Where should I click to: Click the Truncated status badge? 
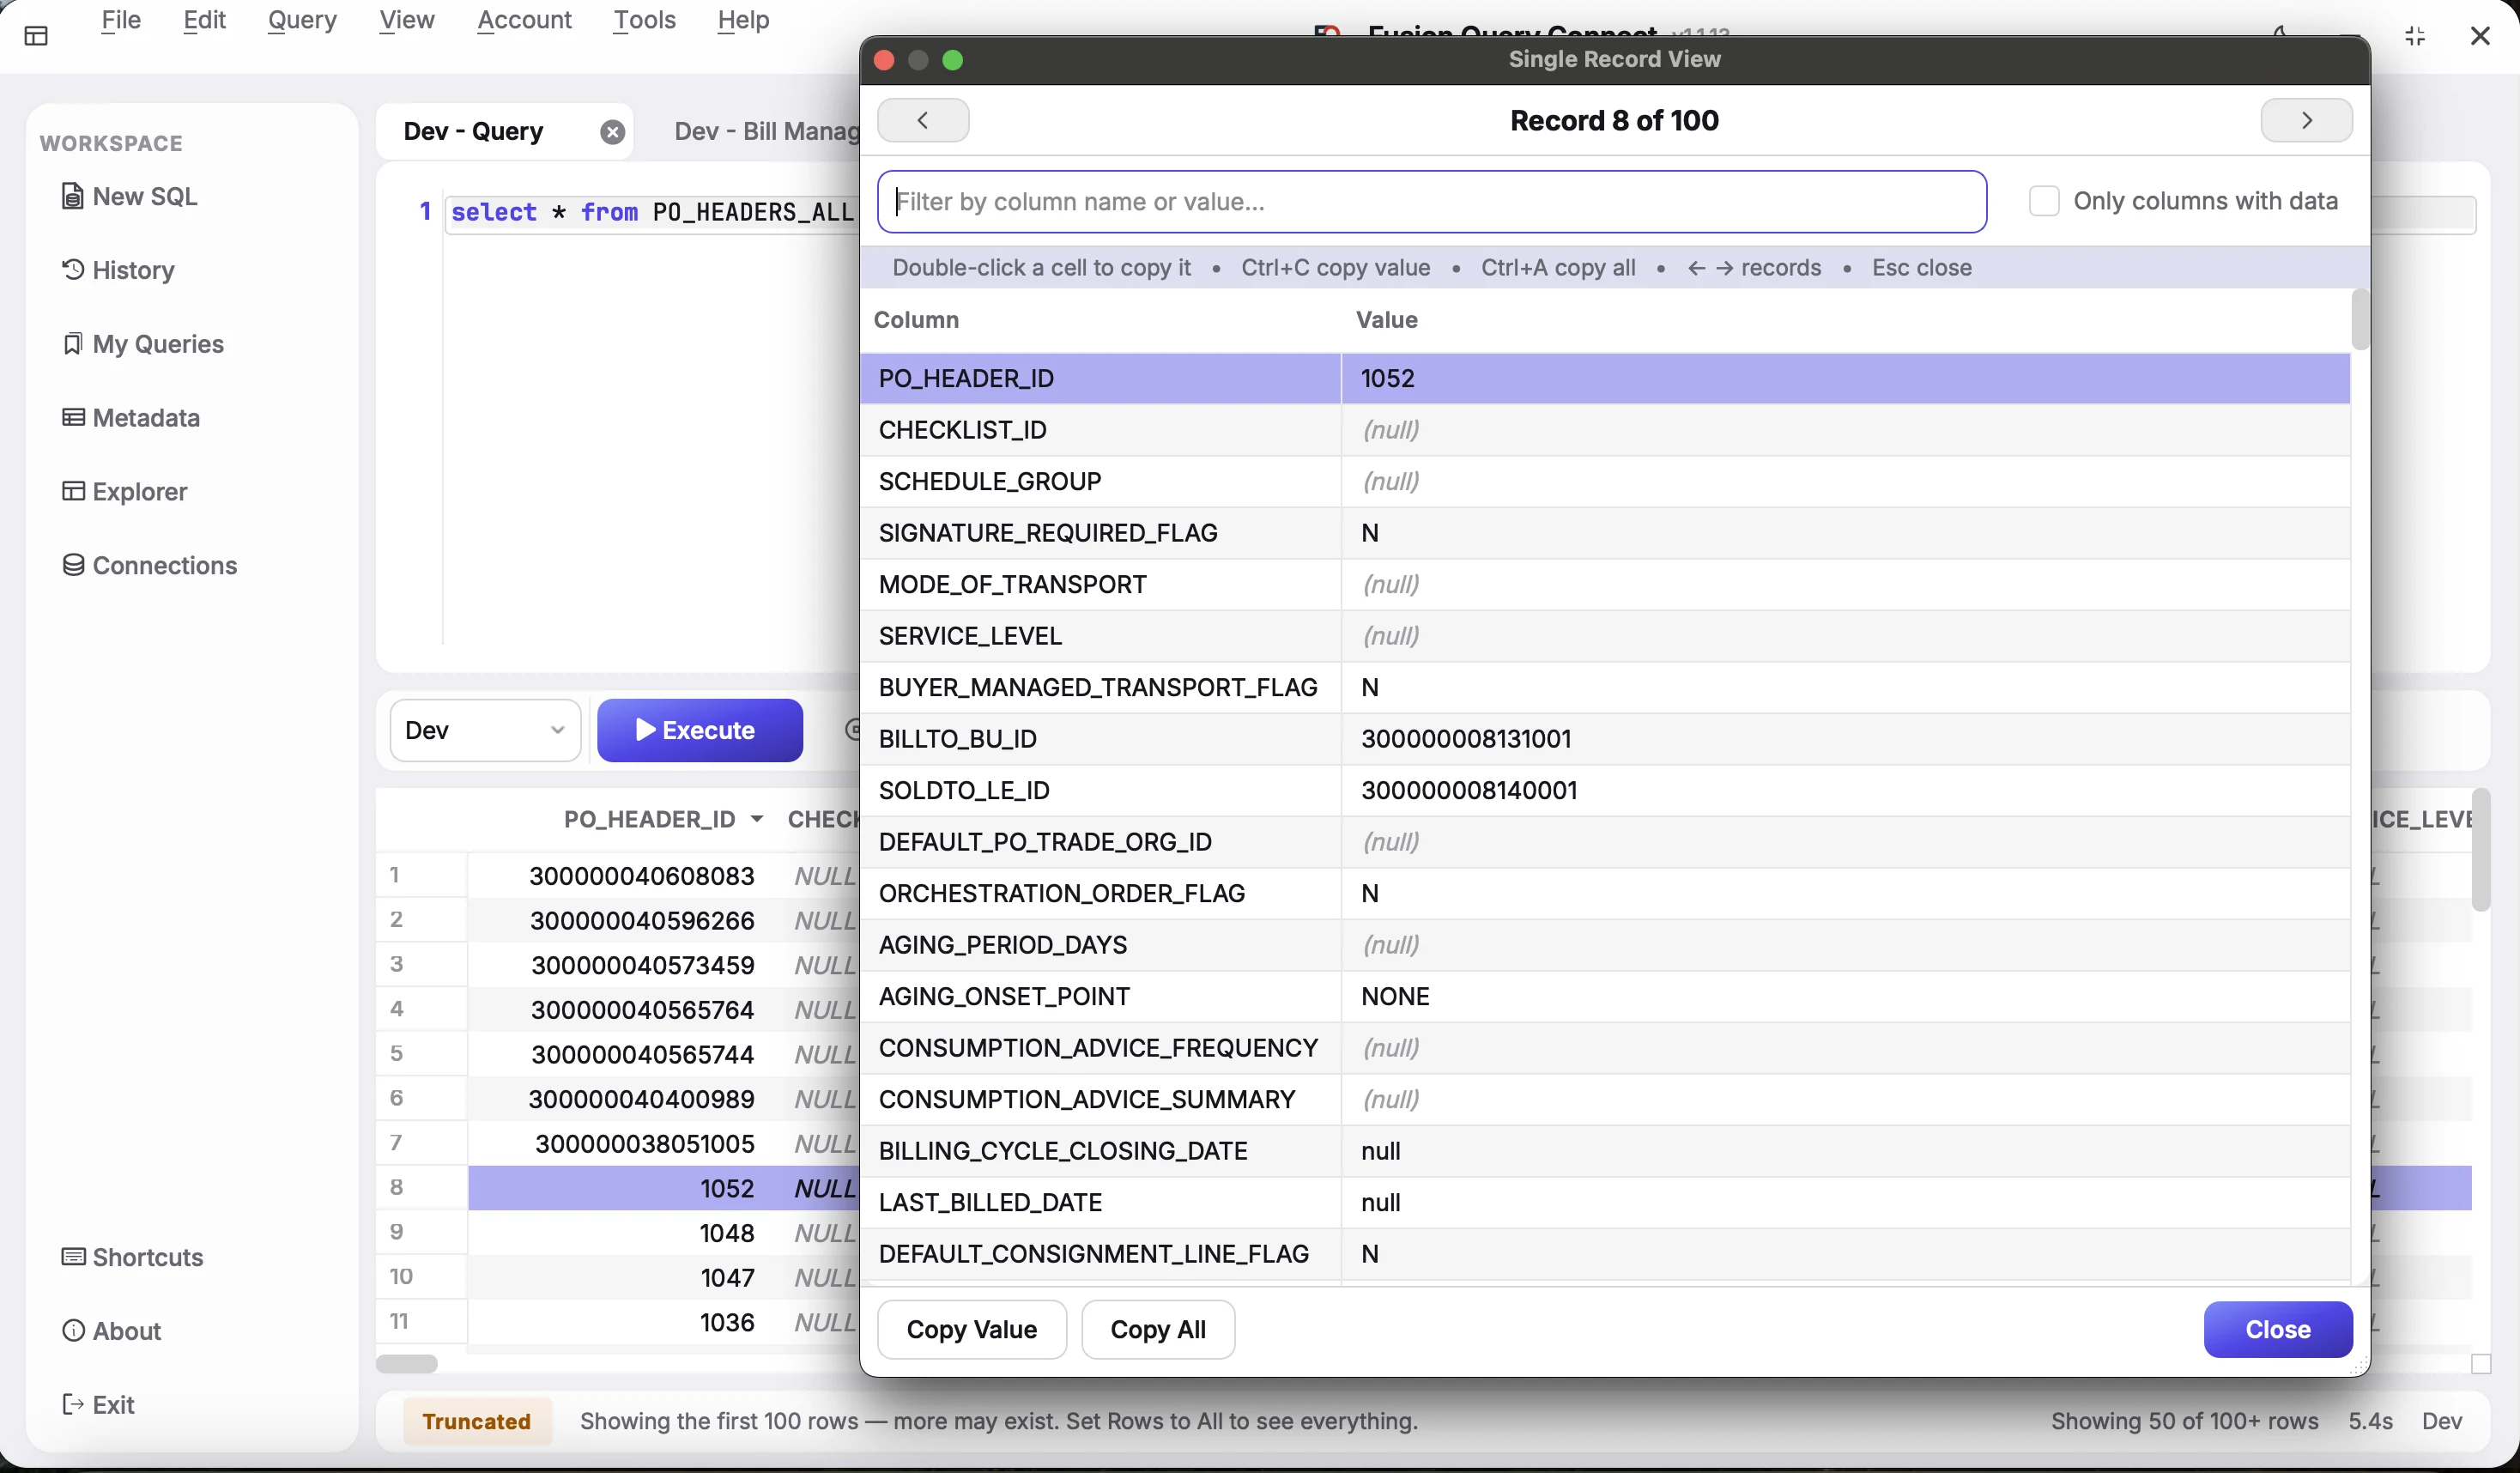tap(477, 1422)
